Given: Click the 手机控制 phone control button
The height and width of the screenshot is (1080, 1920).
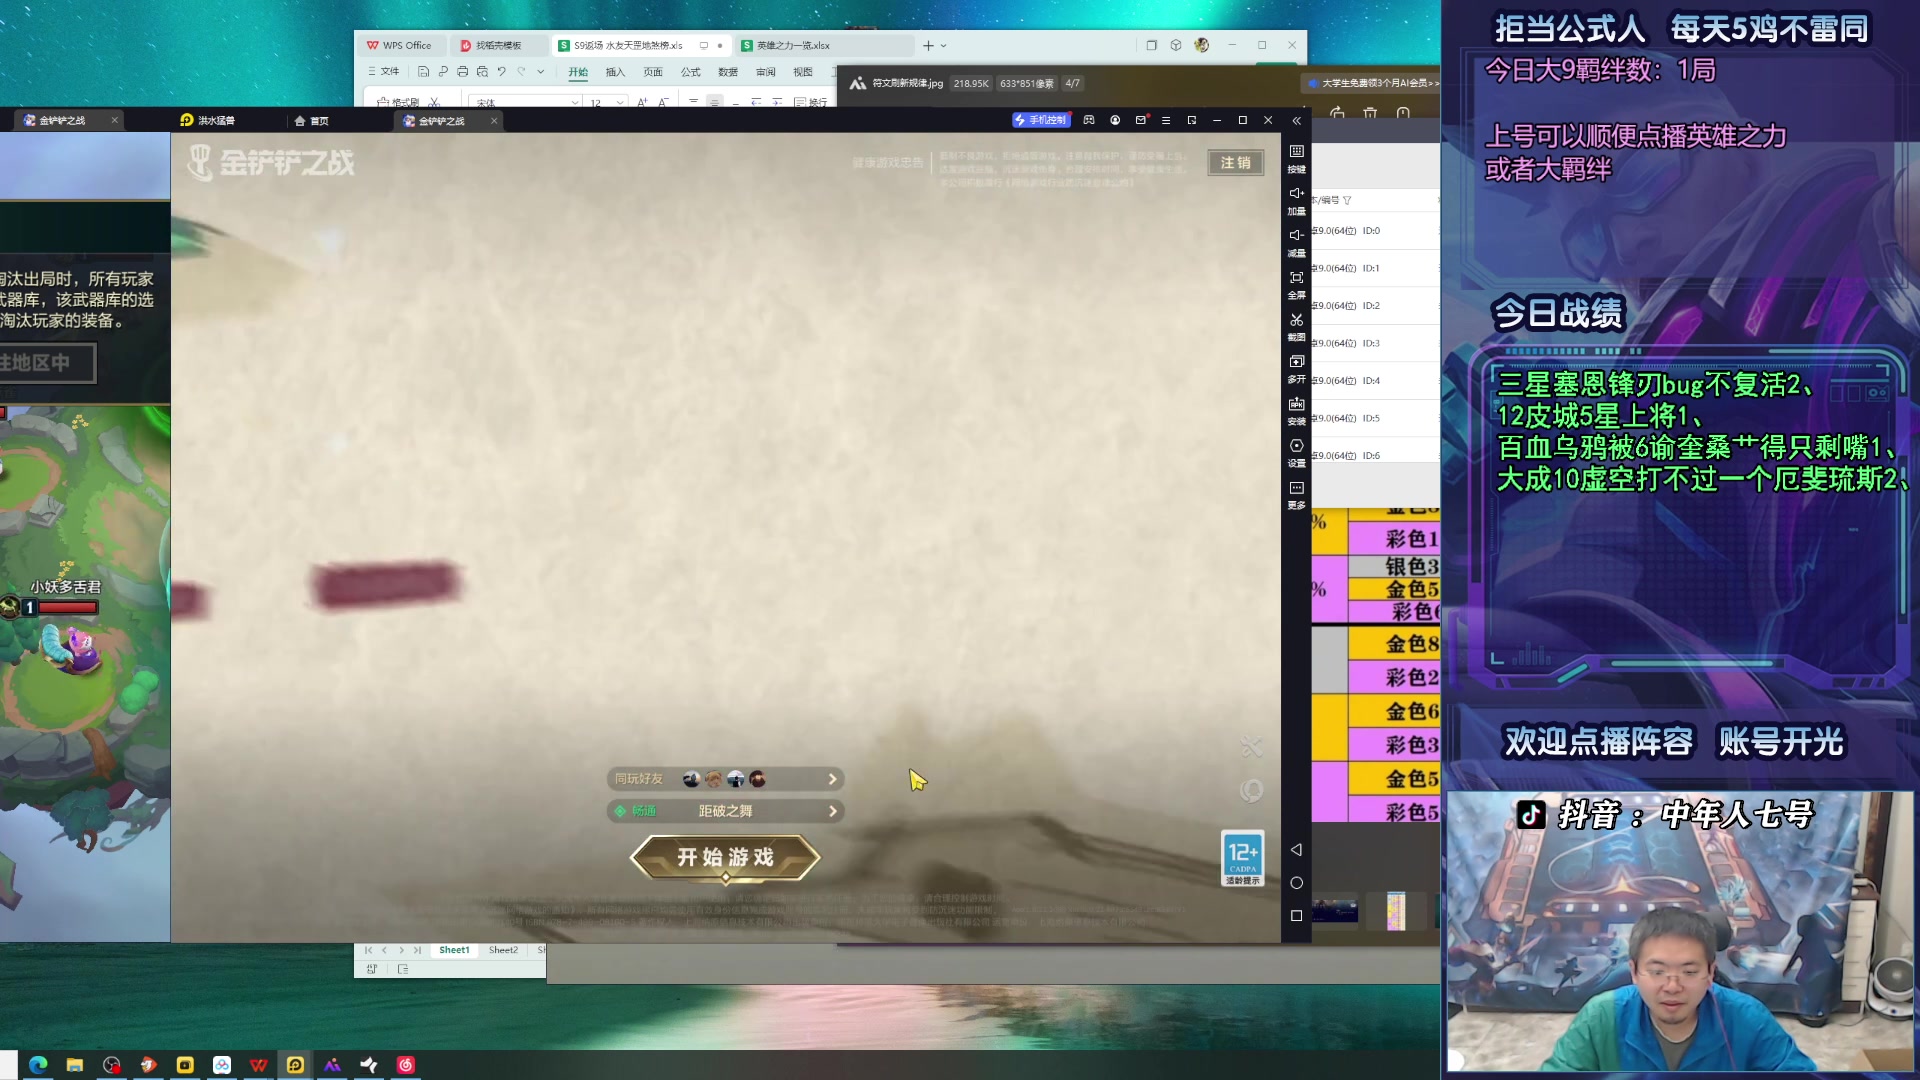Looking at the screenshot, I should (x=1041, y=120).
